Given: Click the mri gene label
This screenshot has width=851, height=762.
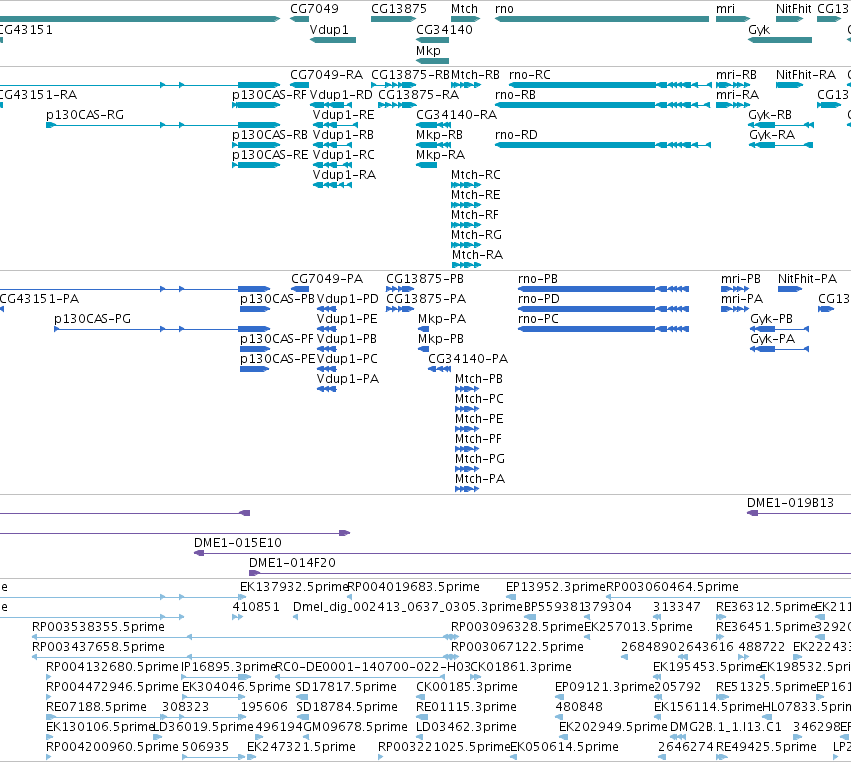Looking at the screenshot, I should [725, 9].
